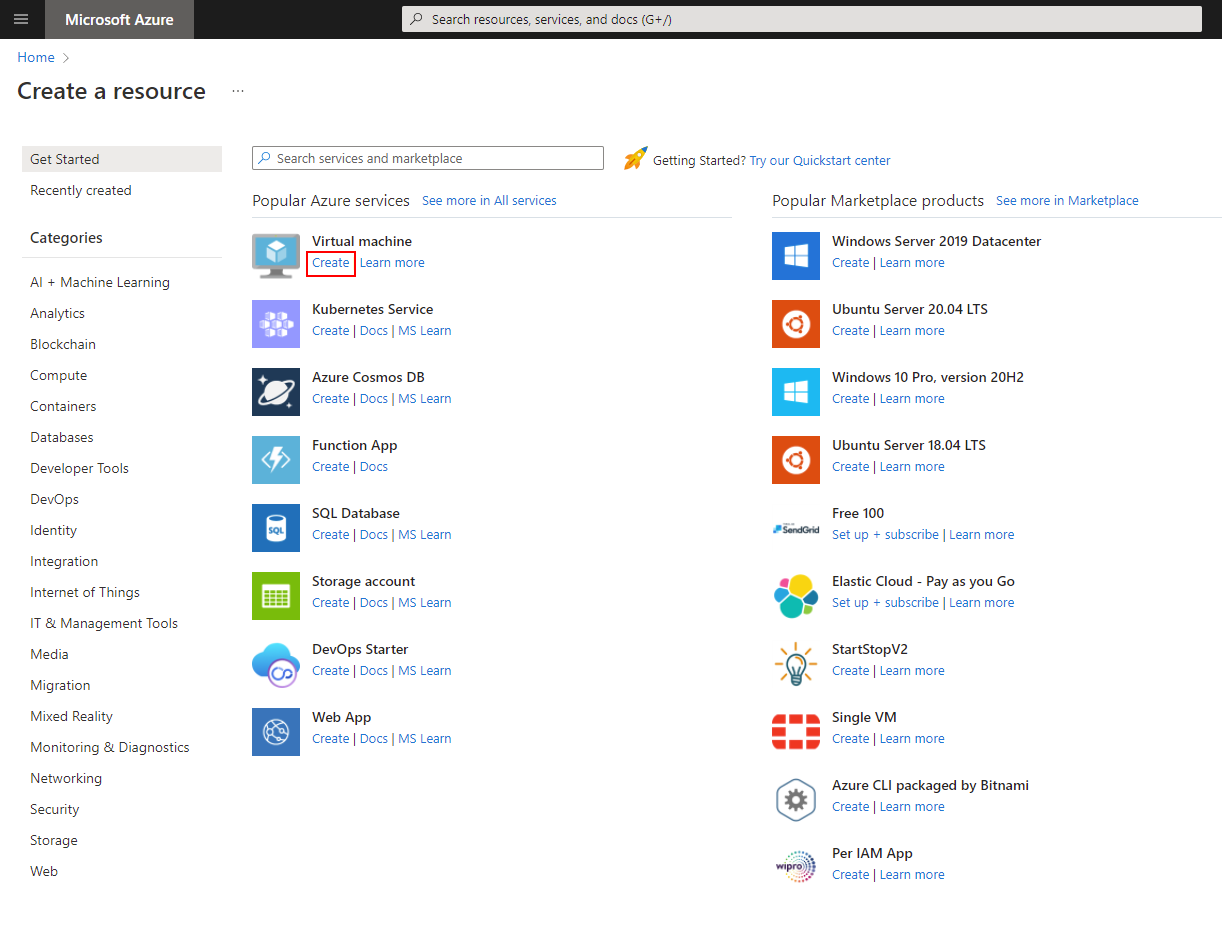
Task: Click the Azure Cosmos DB icon
Action: click(276, 392)
